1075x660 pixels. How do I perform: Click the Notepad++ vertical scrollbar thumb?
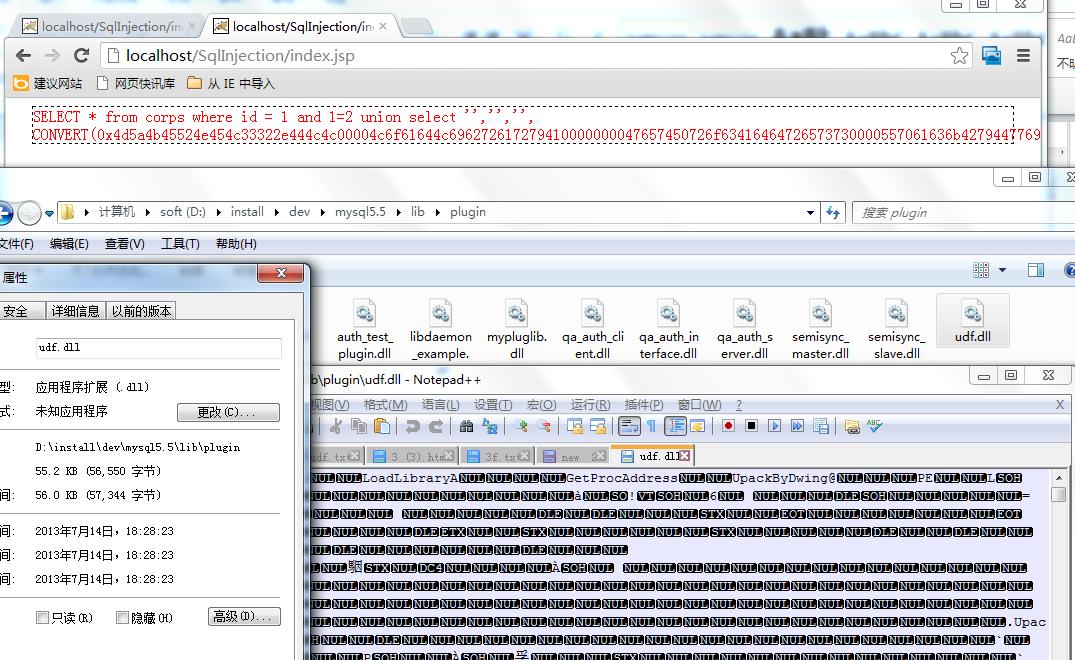[x=1059, y=494]
